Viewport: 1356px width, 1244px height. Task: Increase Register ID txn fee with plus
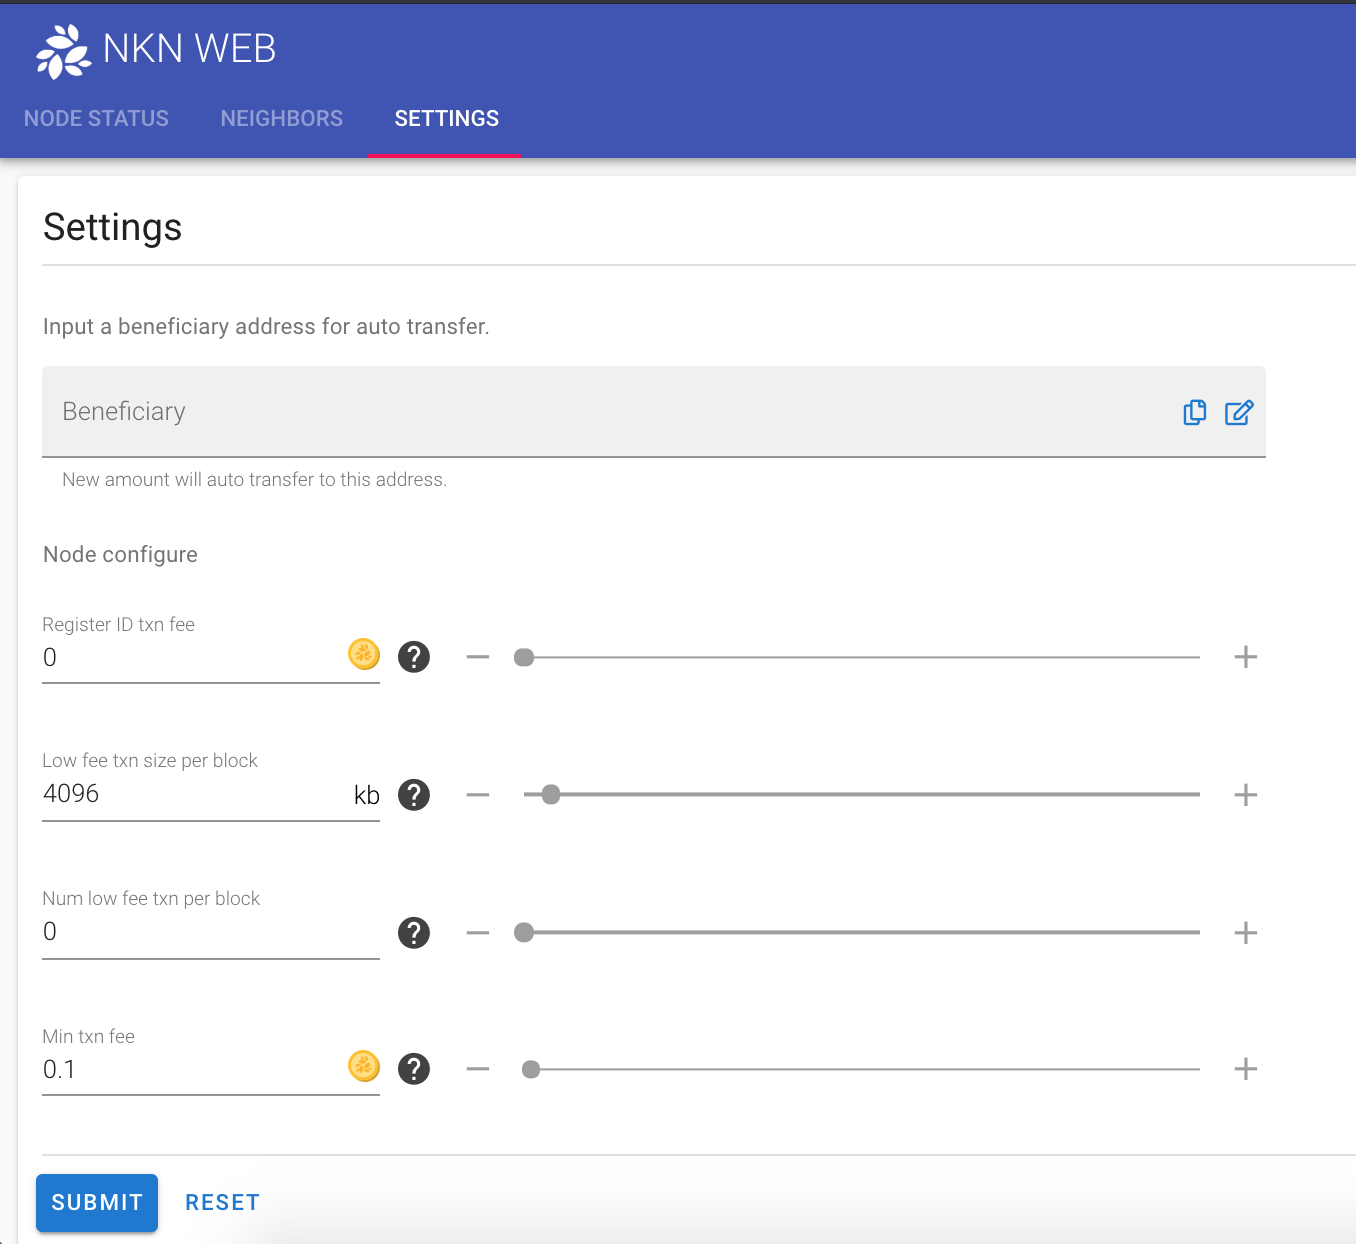[1246, 657]
